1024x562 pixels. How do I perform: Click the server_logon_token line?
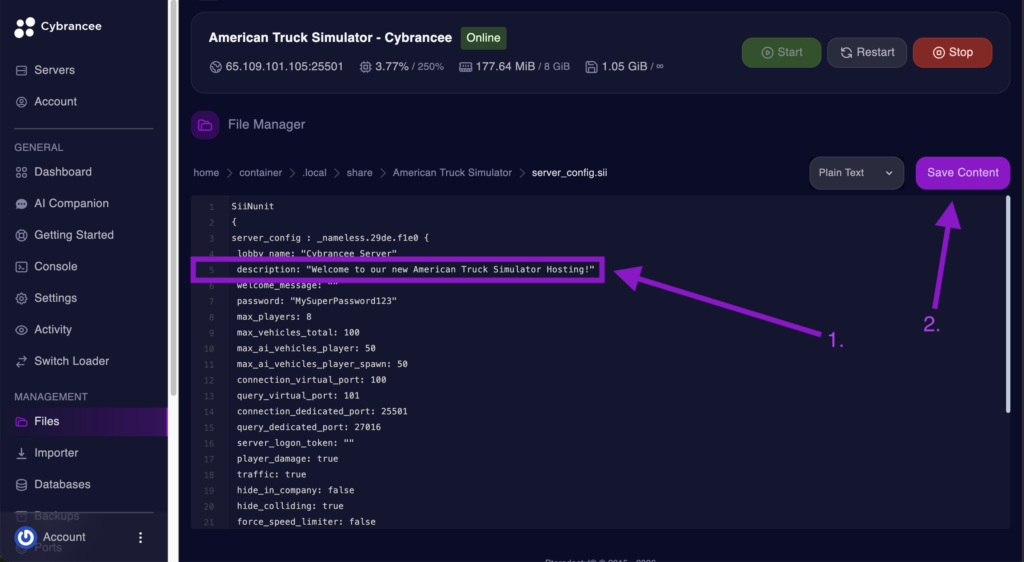tap(295, 443)
